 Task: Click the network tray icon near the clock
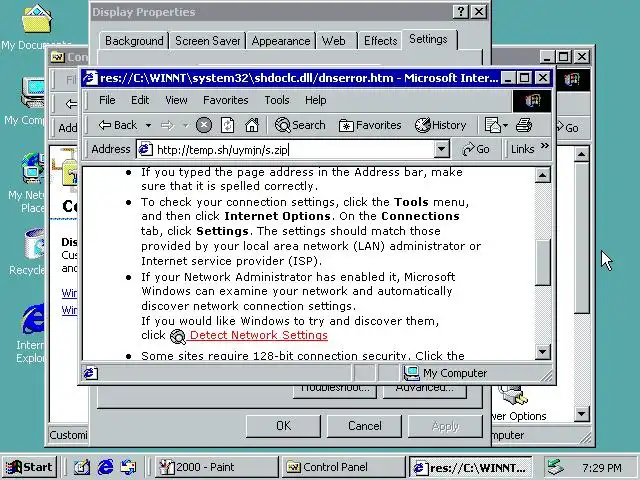556,467
